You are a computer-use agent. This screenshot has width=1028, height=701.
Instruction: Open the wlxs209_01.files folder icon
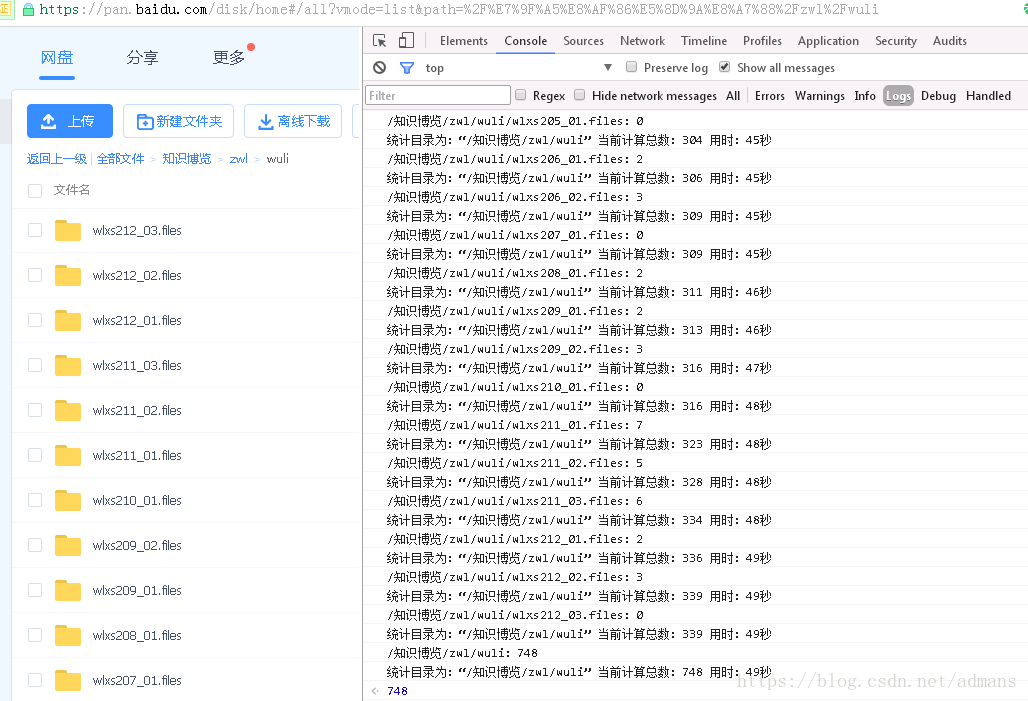coord(68,591)
